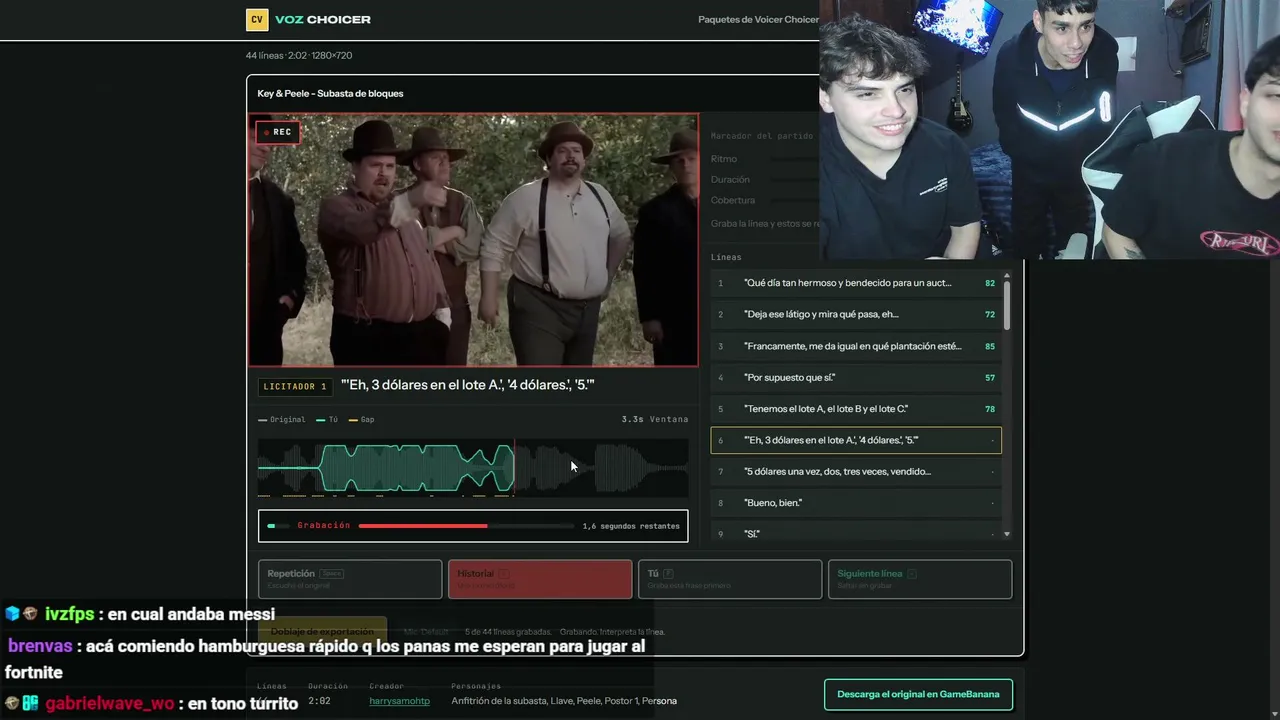This screenshot has height=720, width=1280.
Task: Click the CV logo badge
Action: click(x=257, y=20)
